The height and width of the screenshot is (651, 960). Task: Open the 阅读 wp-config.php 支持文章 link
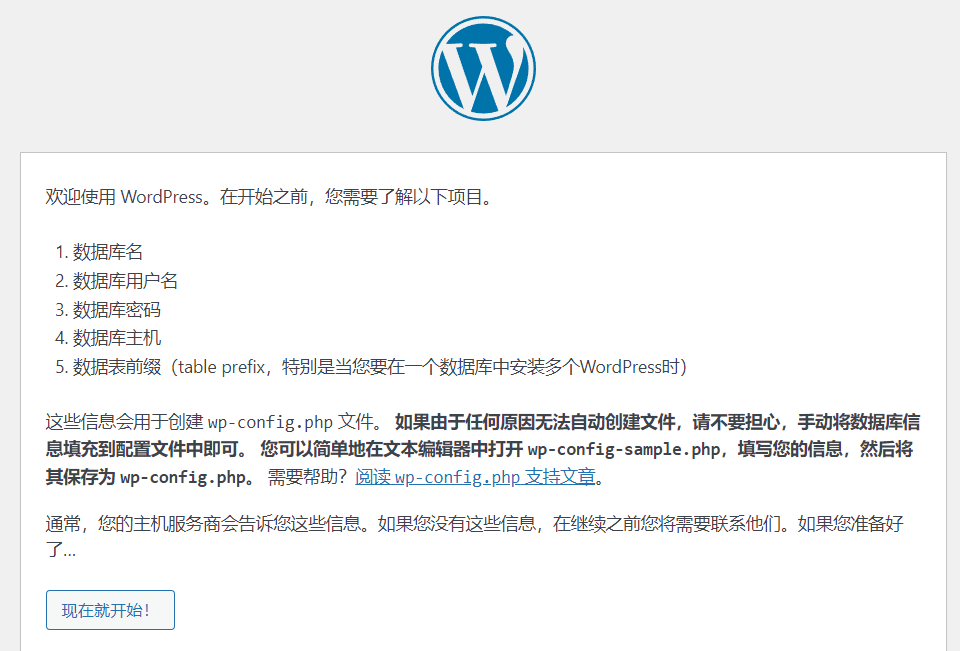click(475, 476)
